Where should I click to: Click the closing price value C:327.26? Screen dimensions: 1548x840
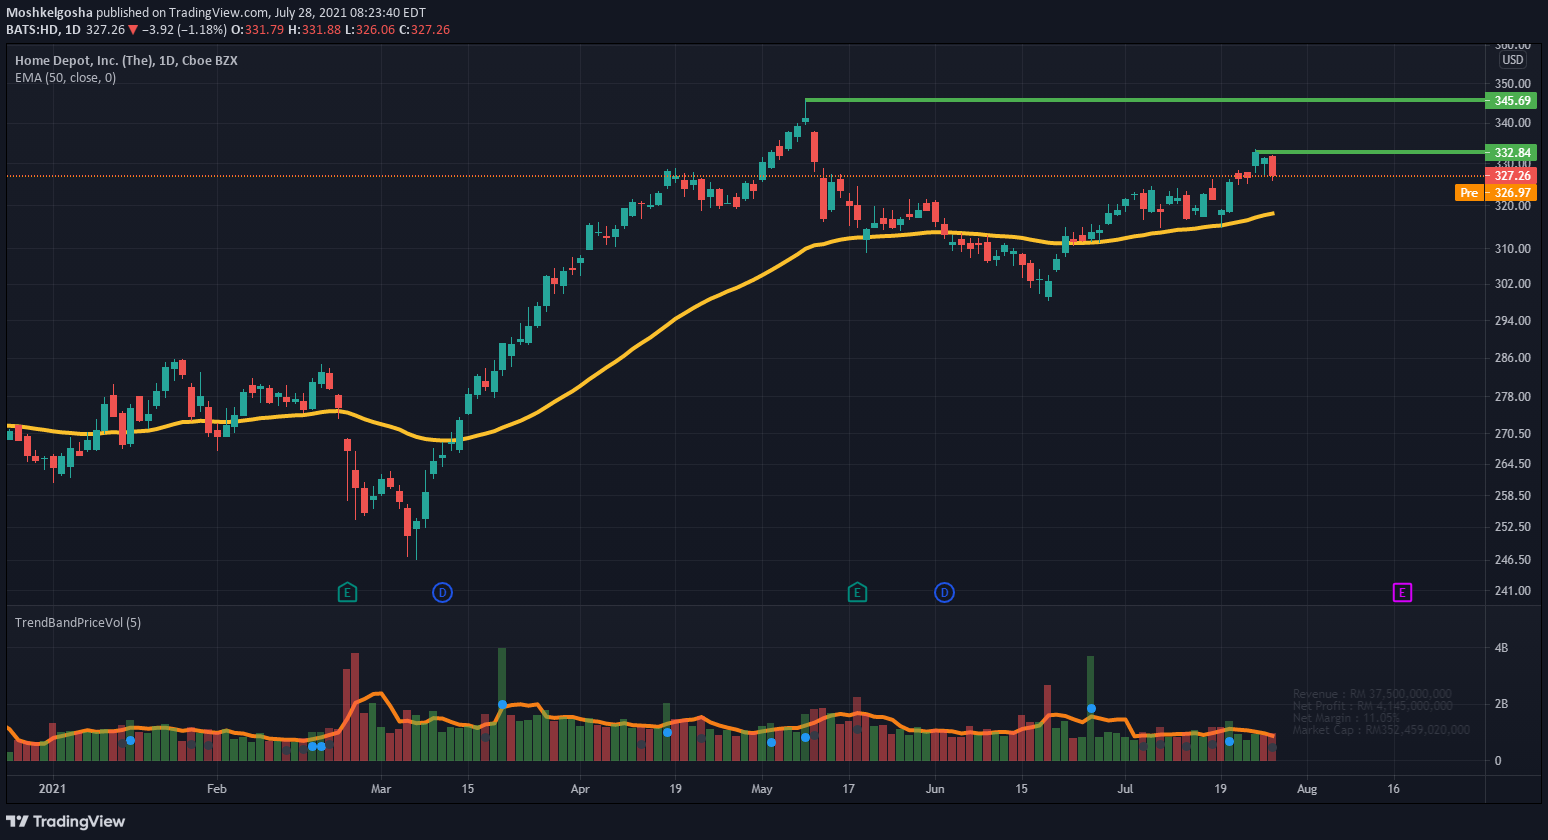tap(424, 30)
